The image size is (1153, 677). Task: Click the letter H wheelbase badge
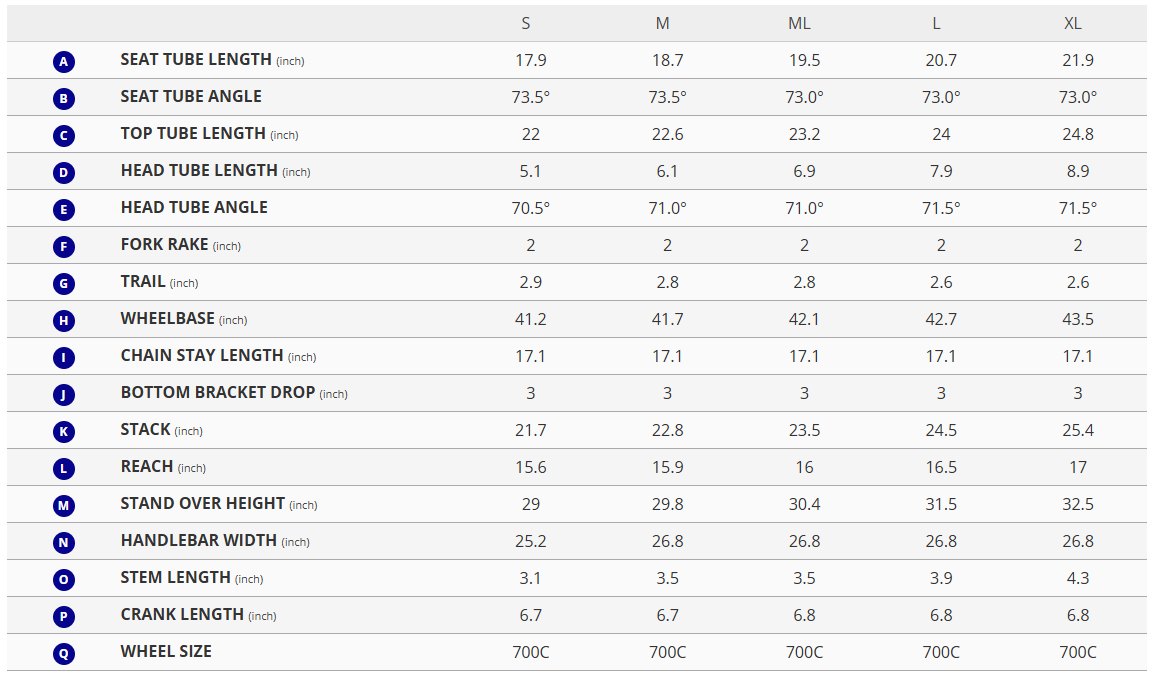[64, 321]
